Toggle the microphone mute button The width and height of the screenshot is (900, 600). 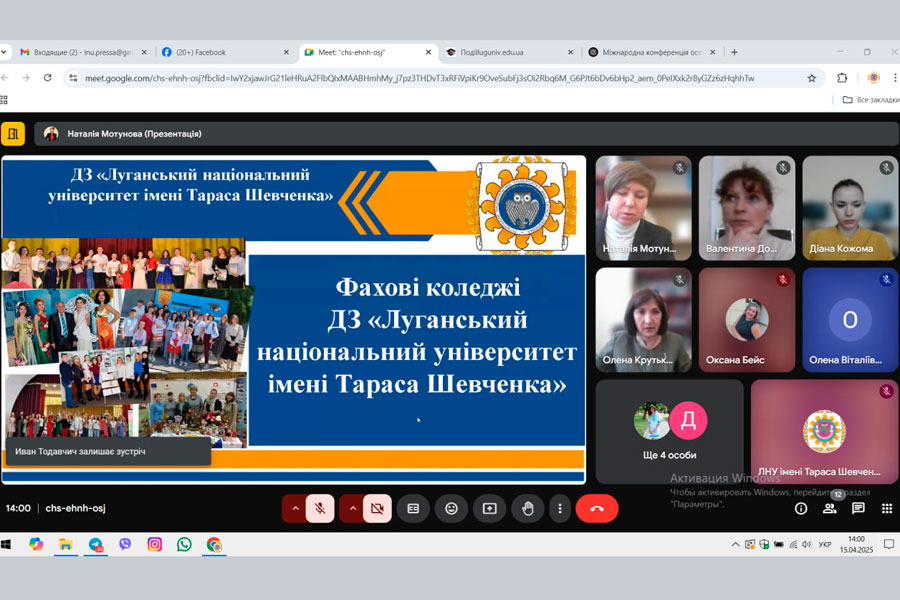pos(320,508)
